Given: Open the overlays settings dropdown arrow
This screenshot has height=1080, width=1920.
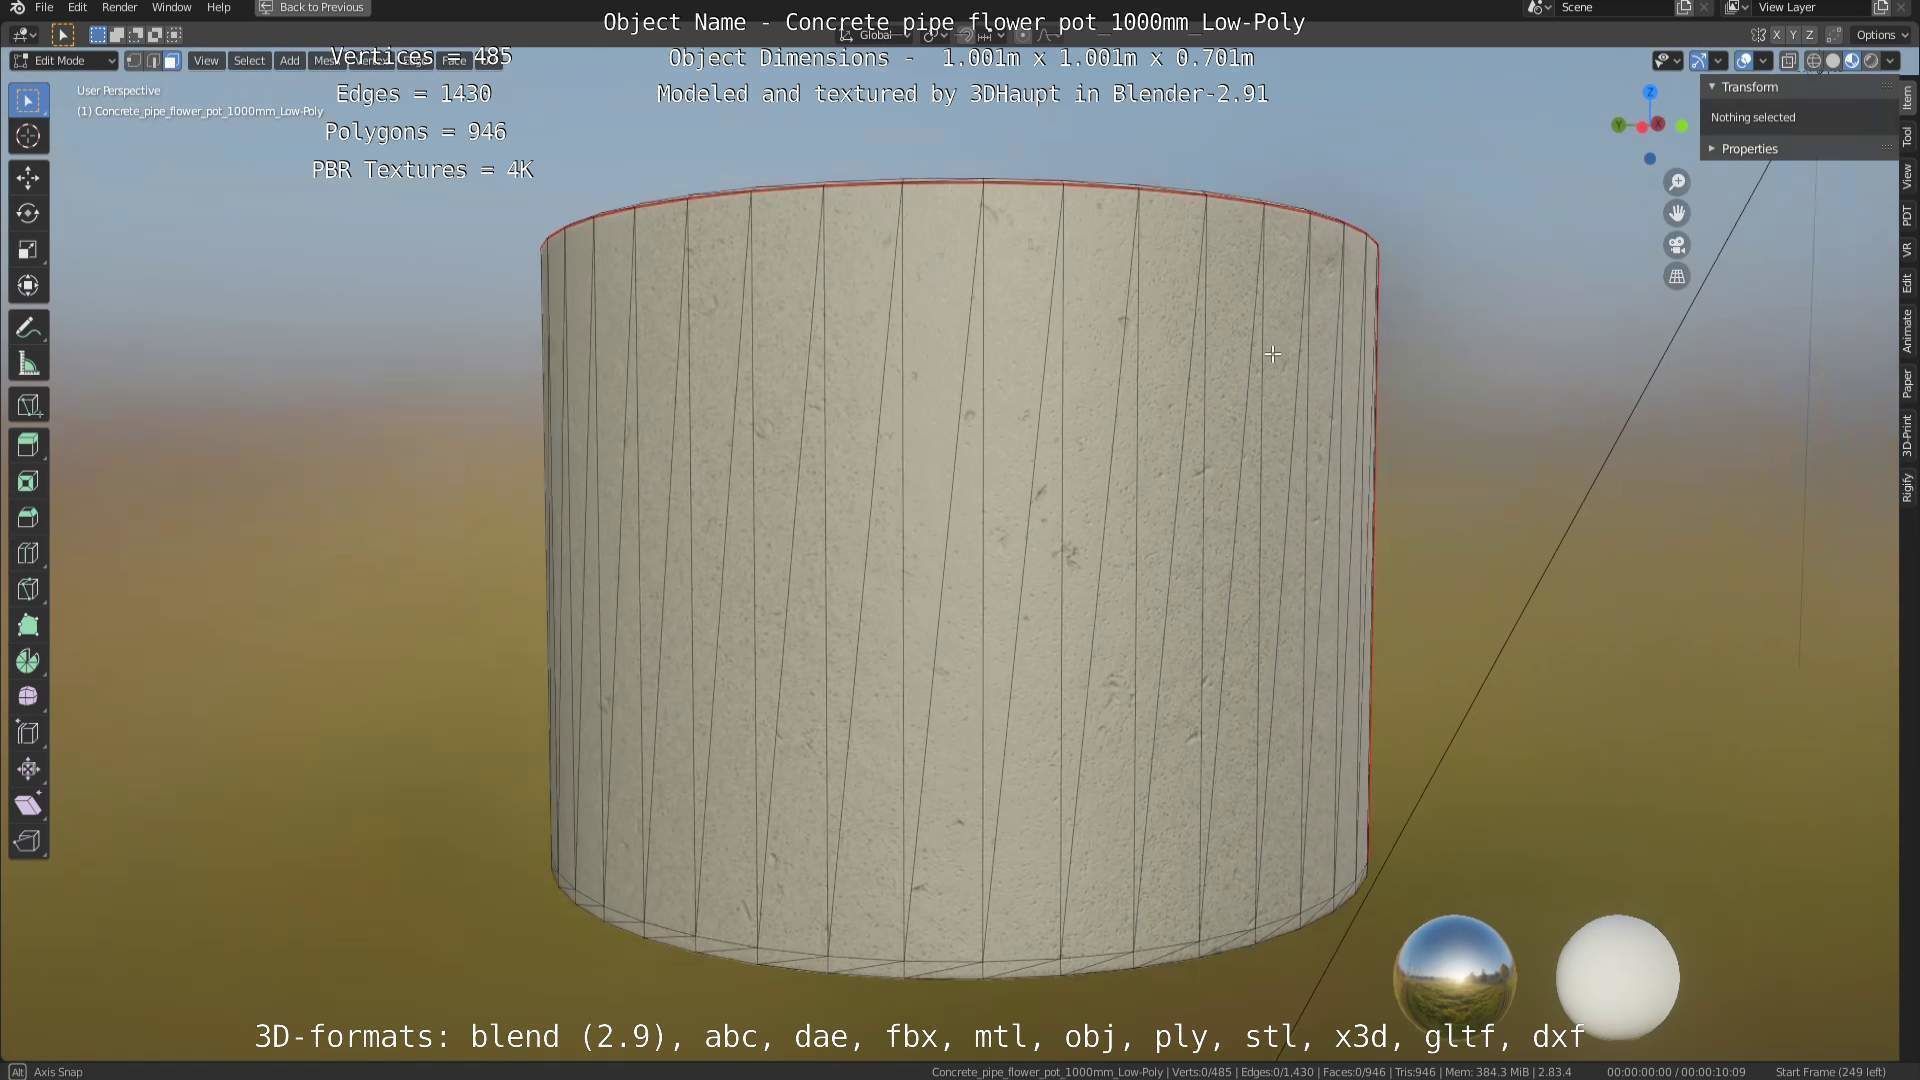Looking at the screenshot, I should point(1763,61).
